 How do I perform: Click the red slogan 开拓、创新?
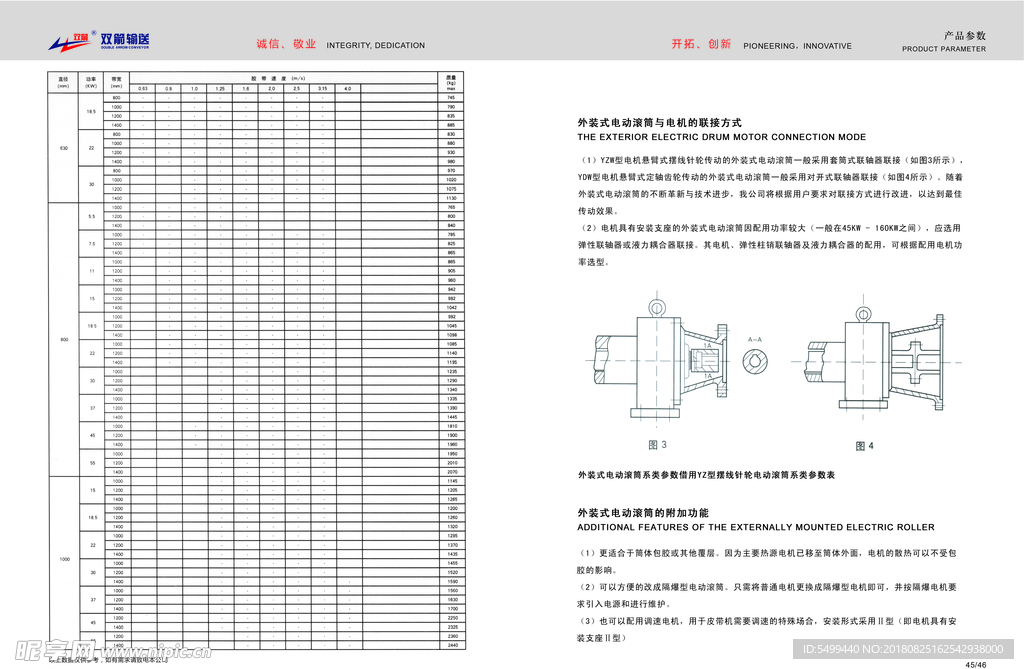pyautogui.click(x=701, y=44)
